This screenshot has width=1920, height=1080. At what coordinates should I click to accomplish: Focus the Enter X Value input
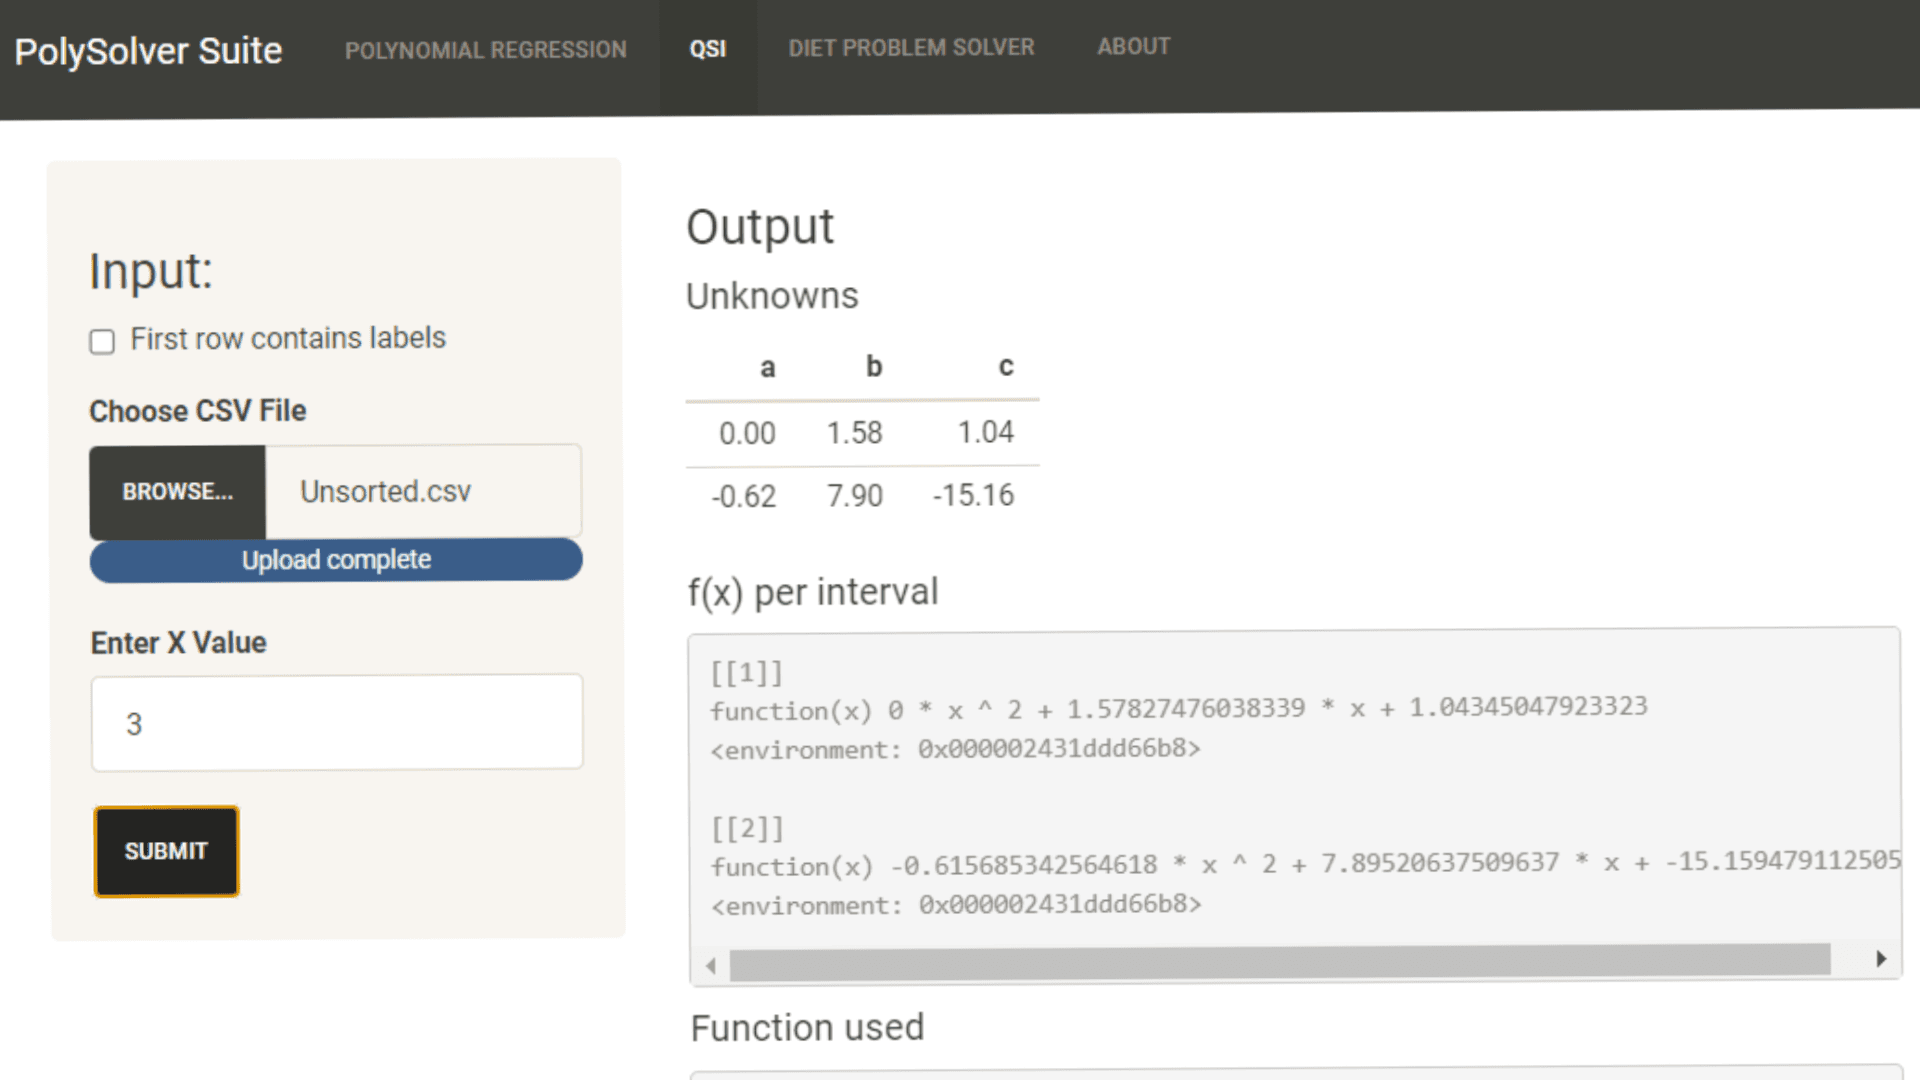tap(337, 722)
